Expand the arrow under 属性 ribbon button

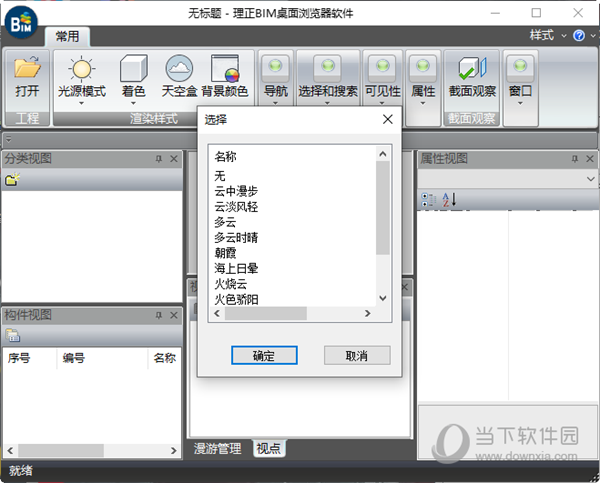423,103
